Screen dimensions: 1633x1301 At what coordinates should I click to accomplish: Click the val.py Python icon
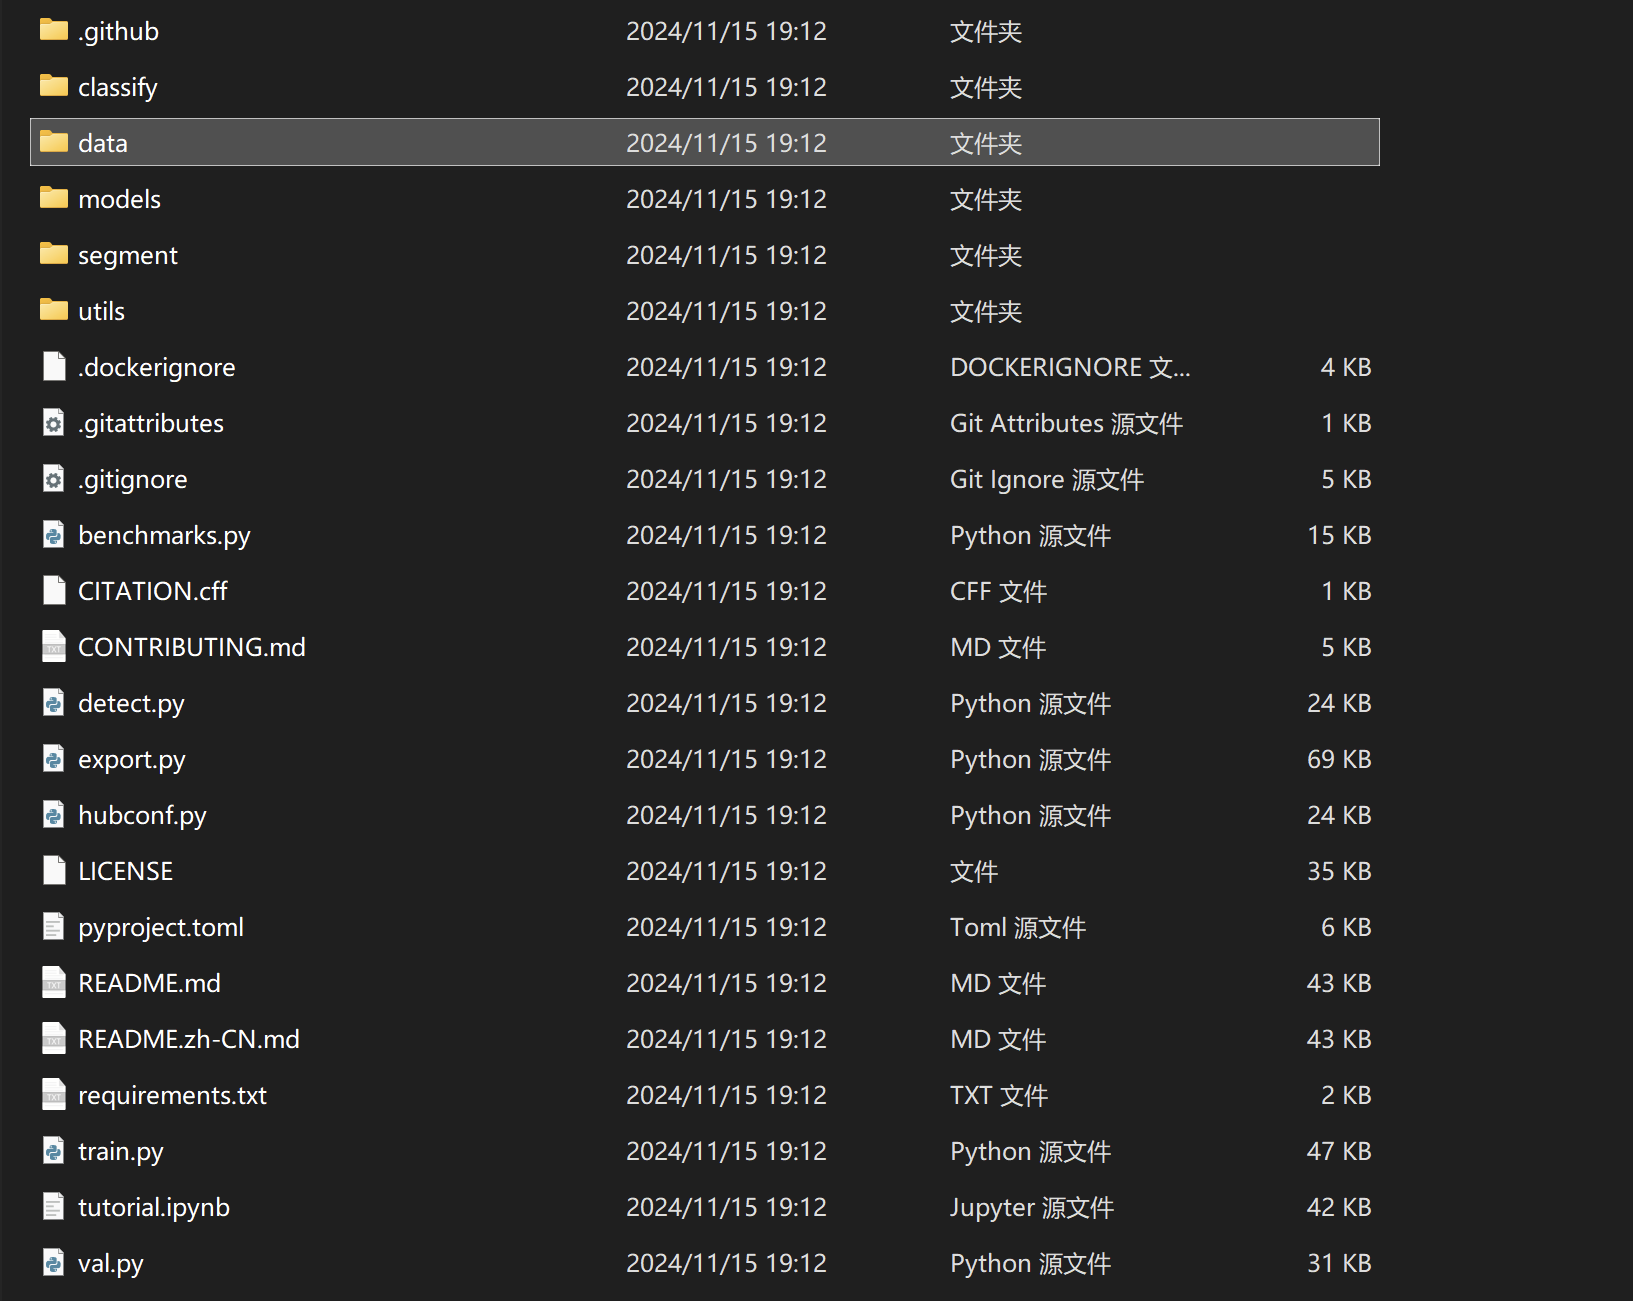pyautogui.click(x=54, y=1263)
